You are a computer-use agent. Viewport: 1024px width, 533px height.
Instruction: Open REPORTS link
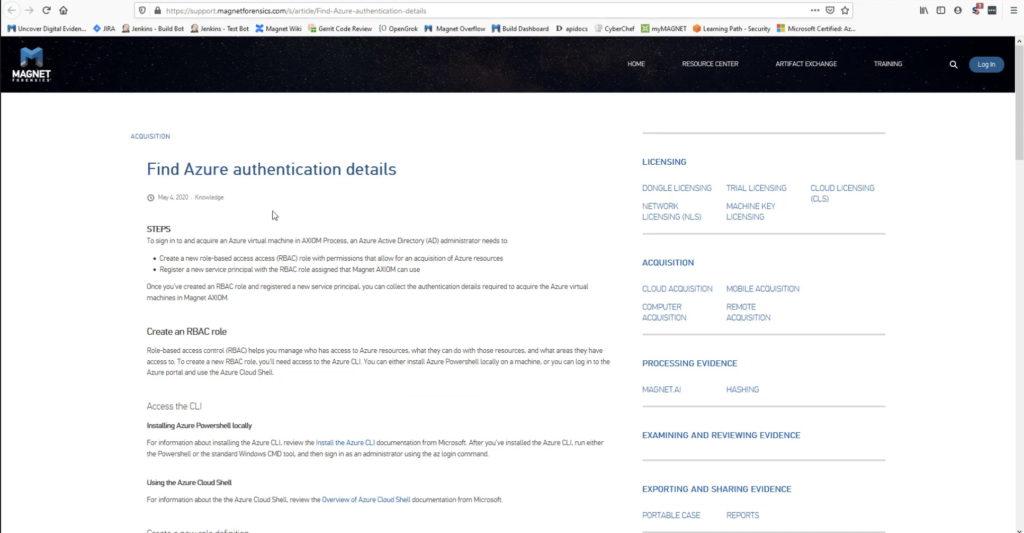pyautogui.click(x=743, y=515)
